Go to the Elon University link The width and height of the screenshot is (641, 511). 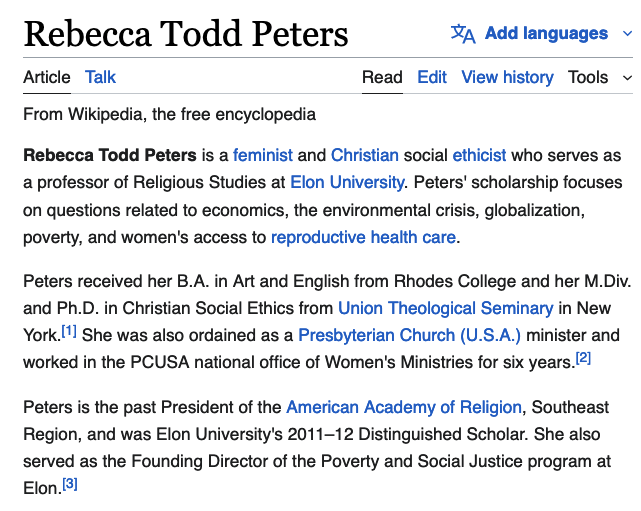(x=347, y=182)
